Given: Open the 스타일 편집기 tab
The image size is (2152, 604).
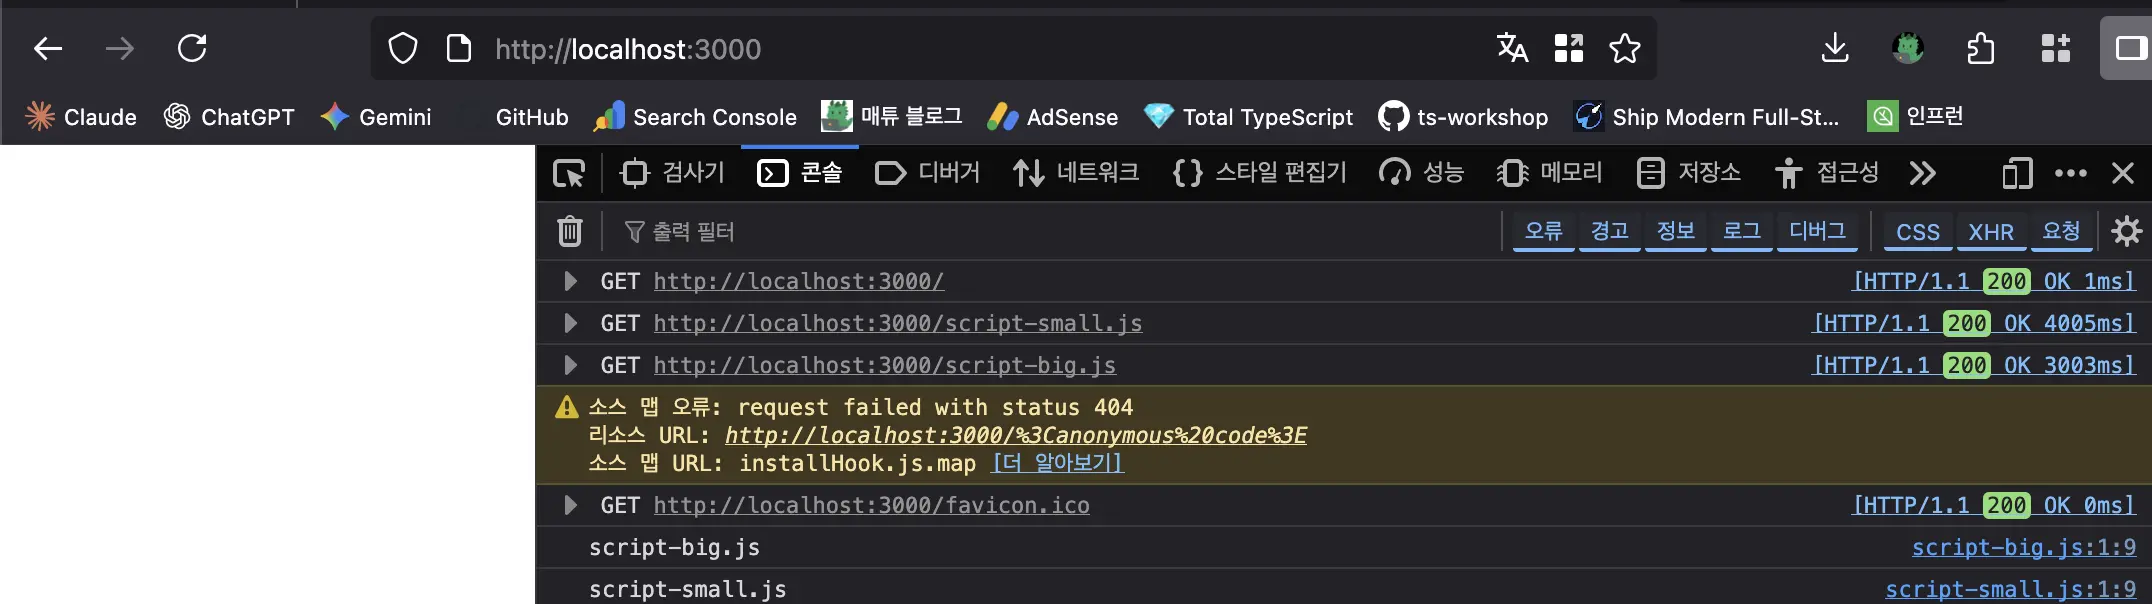Looking at the screenshot, I should tap(1259, 173).
